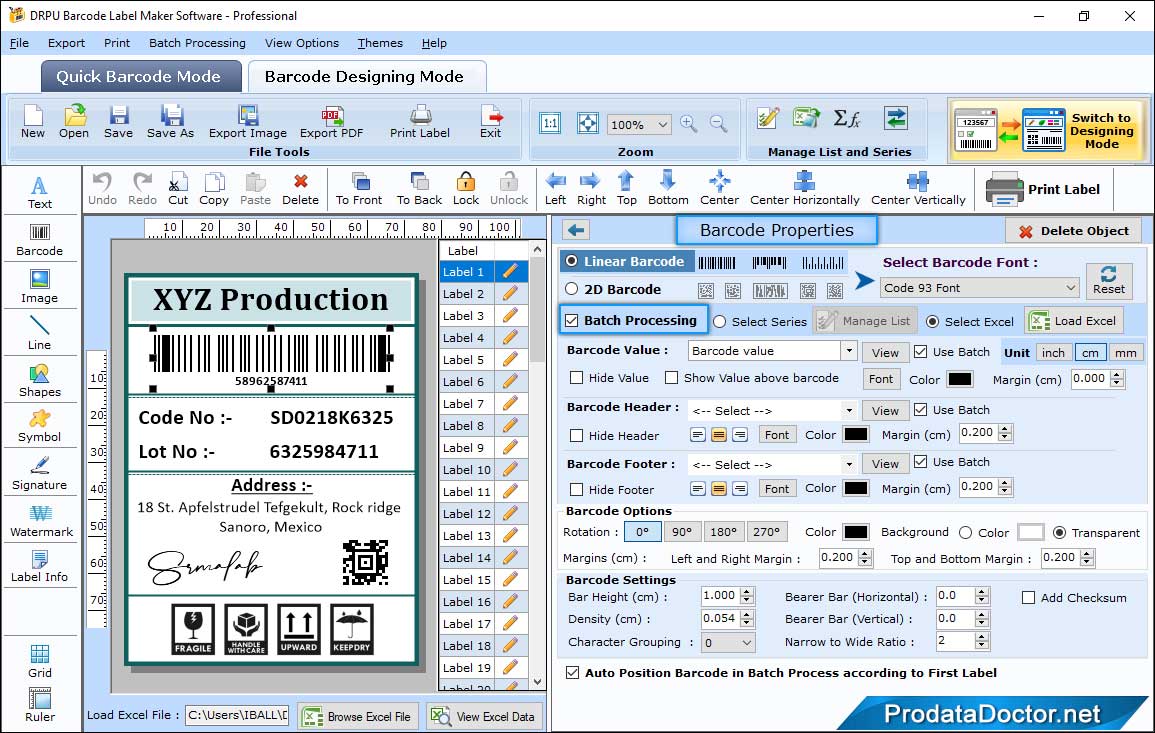Click the Load Excel button

pos(1074,320)
